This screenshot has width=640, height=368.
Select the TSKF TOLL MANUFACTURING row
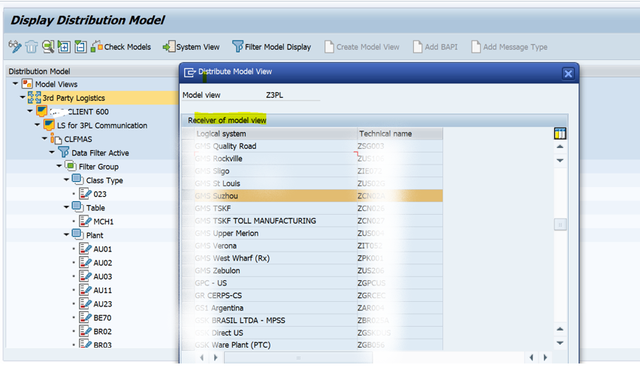pos(312,221)
